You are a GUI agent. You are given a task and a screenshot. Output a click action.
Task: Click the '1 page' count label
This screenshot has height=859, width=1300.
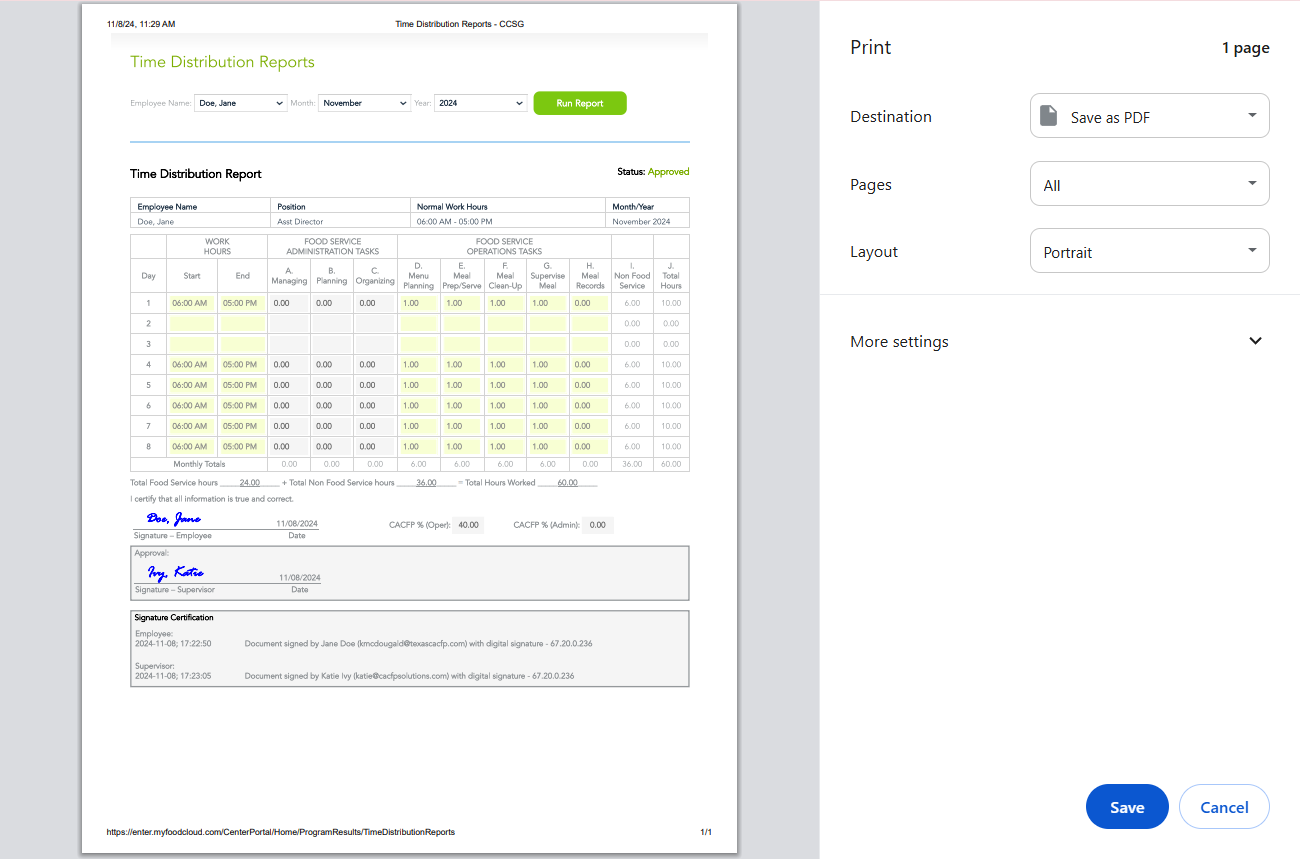pyautogui.click(x=1246, y=48)
